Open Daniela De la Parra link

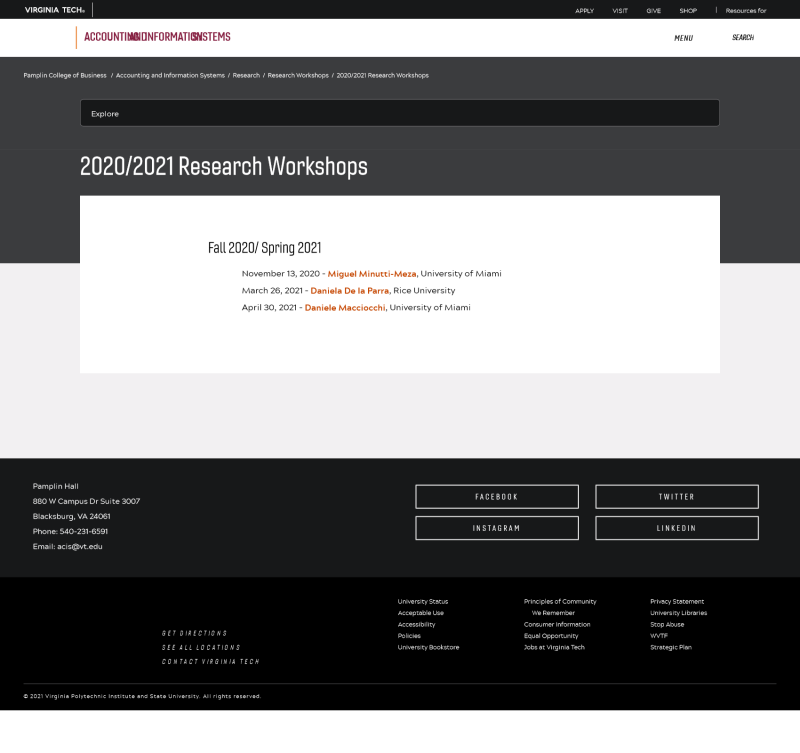(x=349, y=291)
